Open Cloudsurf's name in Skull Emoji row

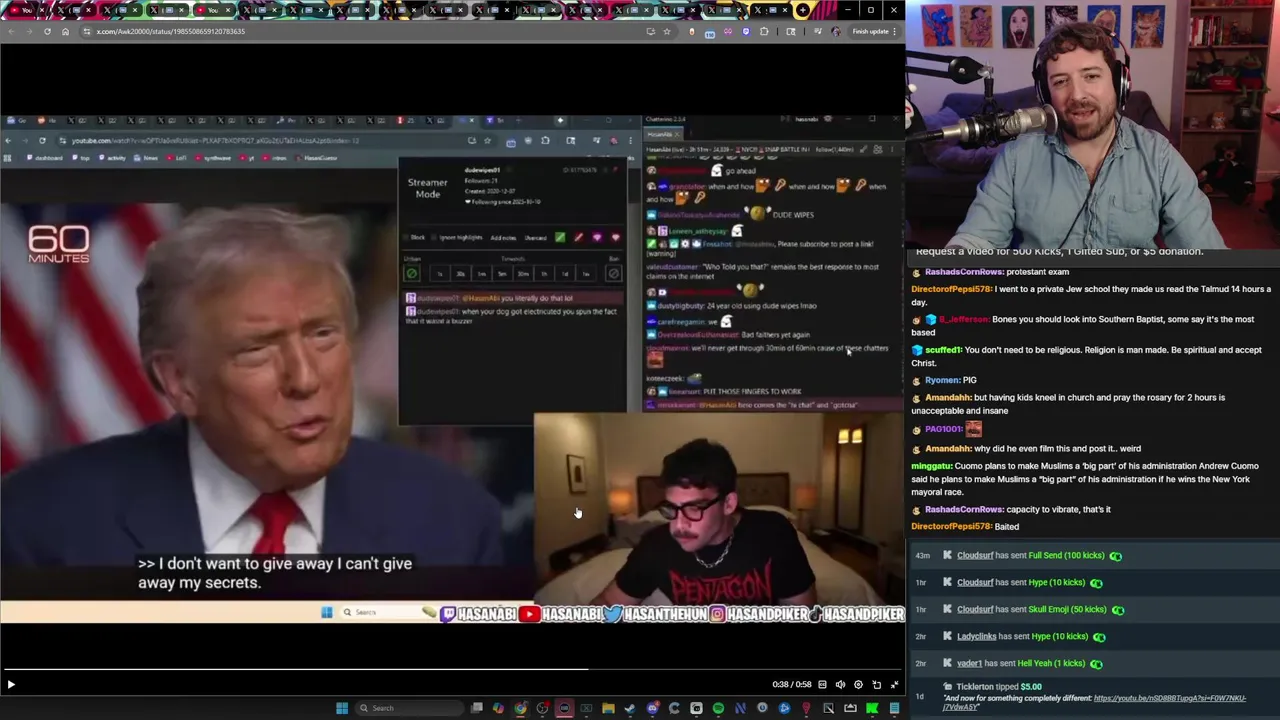click(x=975, y=609)
